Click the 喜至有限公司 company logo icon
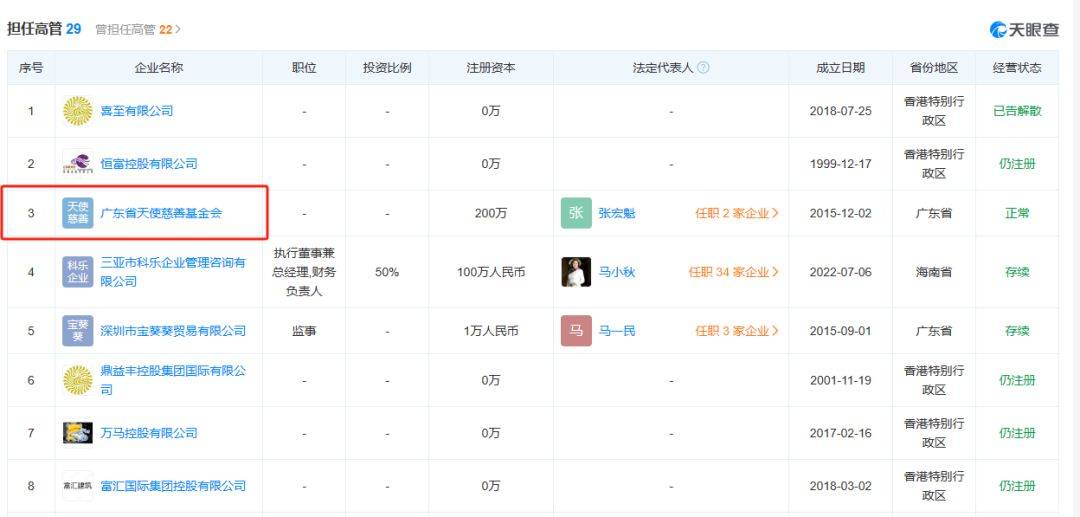 (x=77, y=111)
